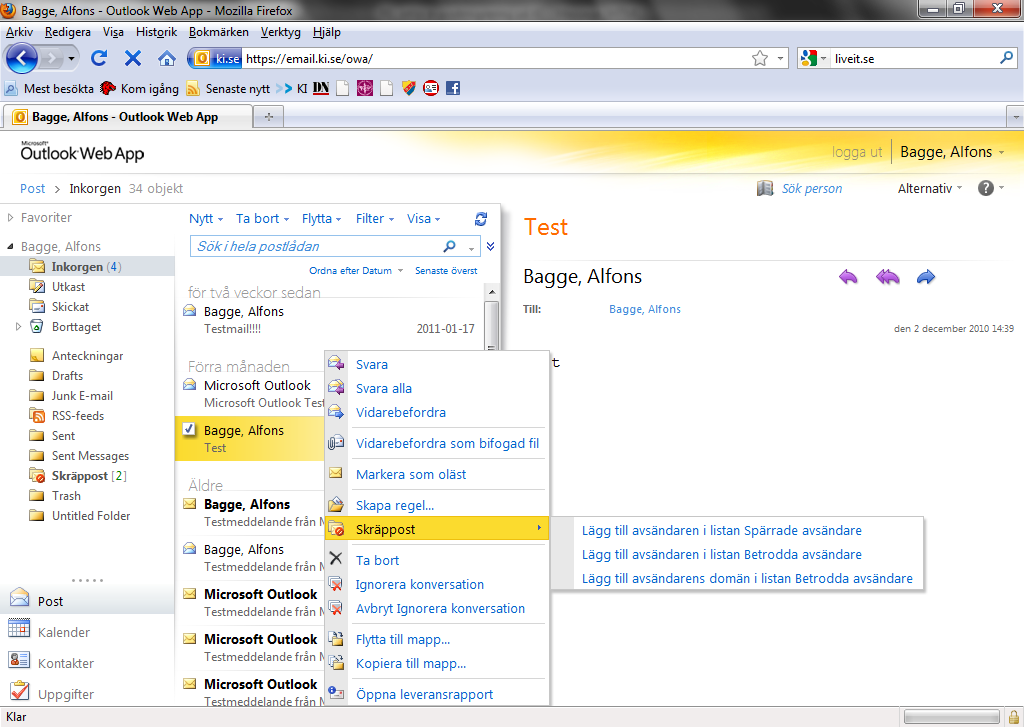Bookmark this page with the star icon
Viewport: 1024px width, 728px height.
pyautogui.click(x=760, y=58)
